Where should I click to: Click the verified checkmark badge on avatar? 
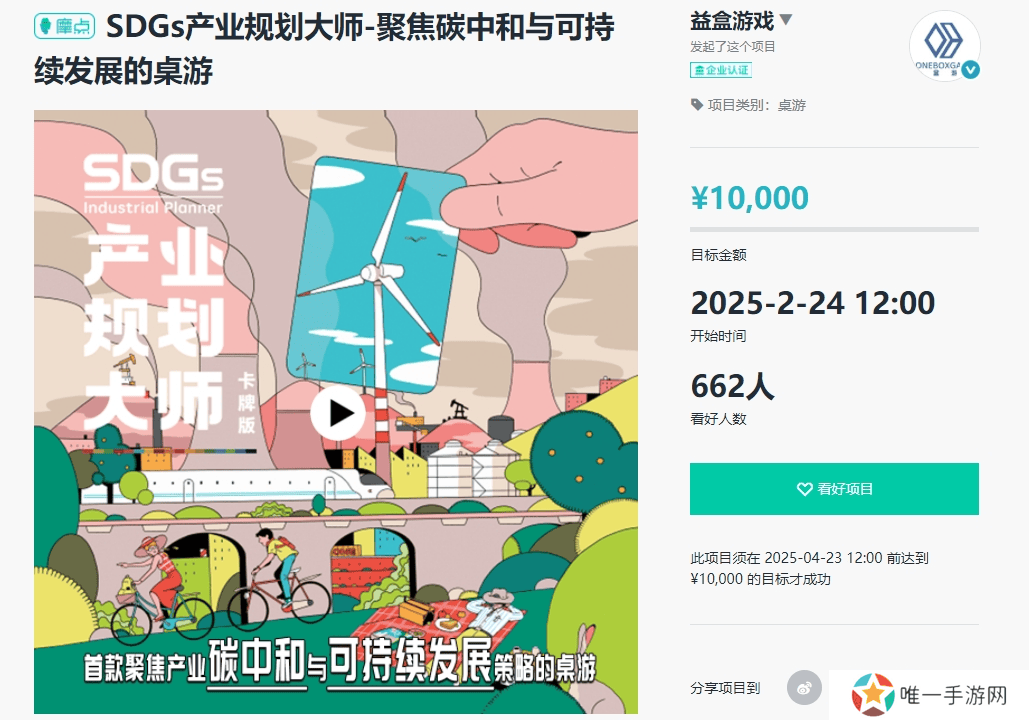pos(971,70)
